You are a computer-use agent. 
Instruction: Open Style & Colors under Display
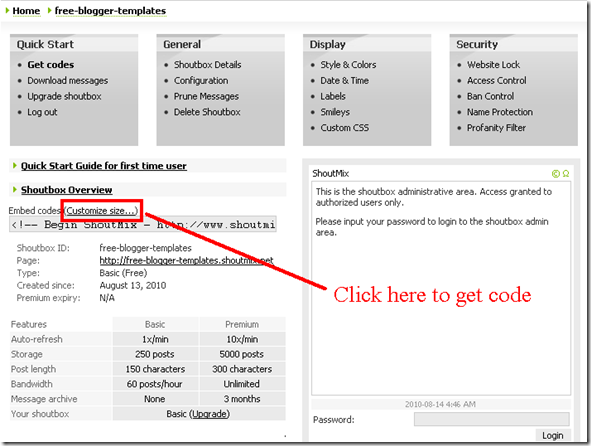(x=348, y=65)
